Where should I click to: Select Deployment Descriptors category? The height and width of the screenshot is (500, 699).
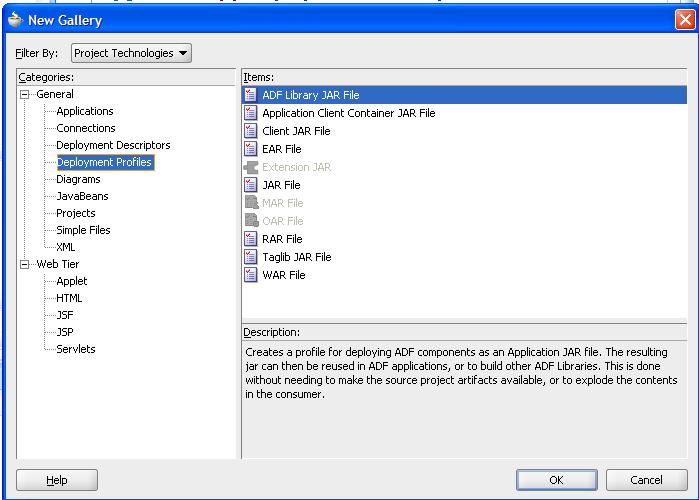click(113, 145)
